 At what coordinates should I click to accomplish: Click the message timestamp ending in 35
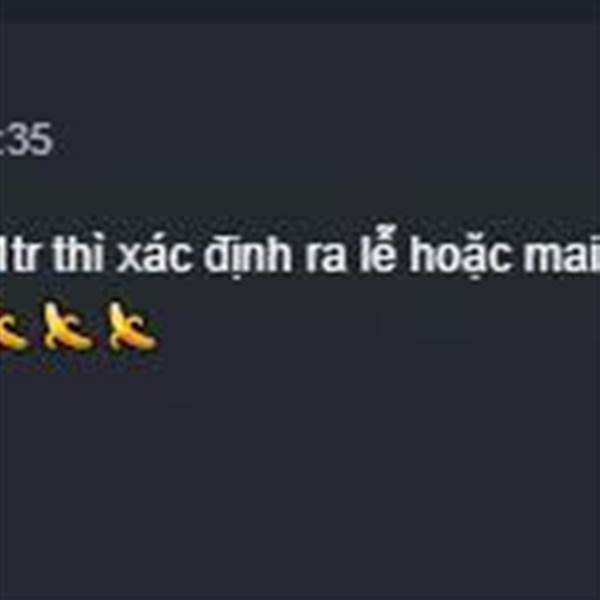(x=26, y=139)
